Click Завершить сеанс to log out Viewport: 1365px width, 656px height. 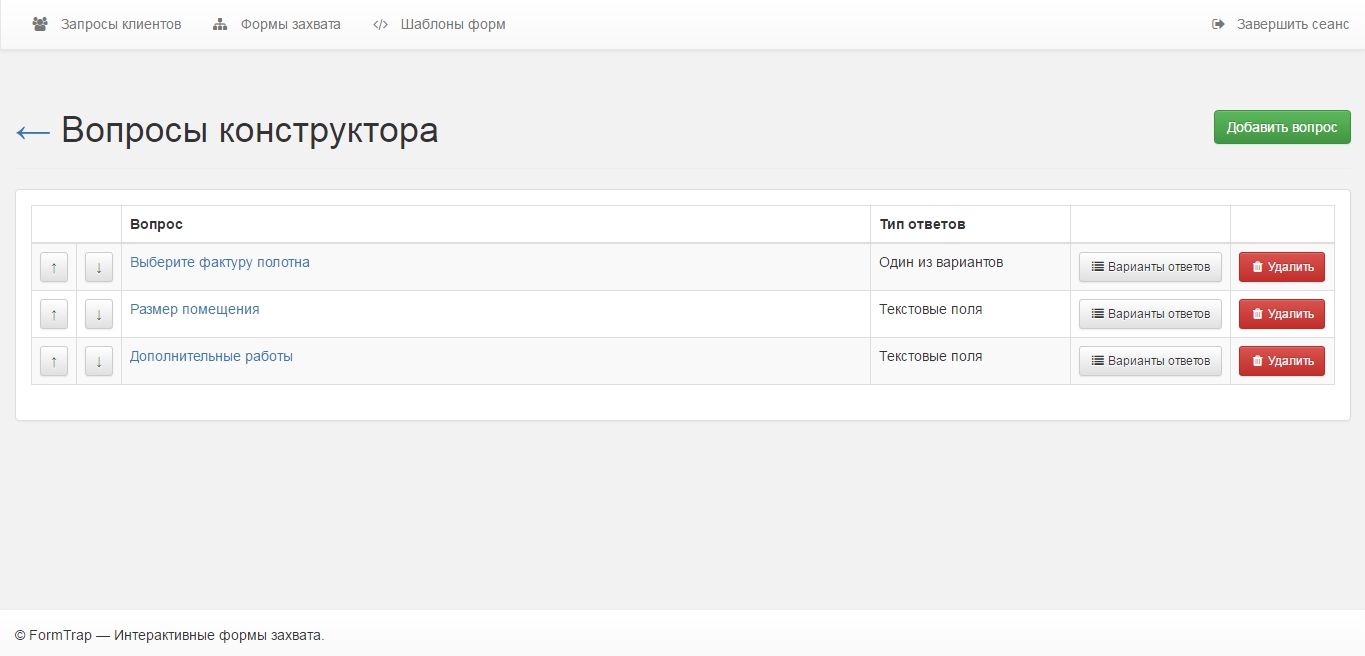(x=1280, y=24)
